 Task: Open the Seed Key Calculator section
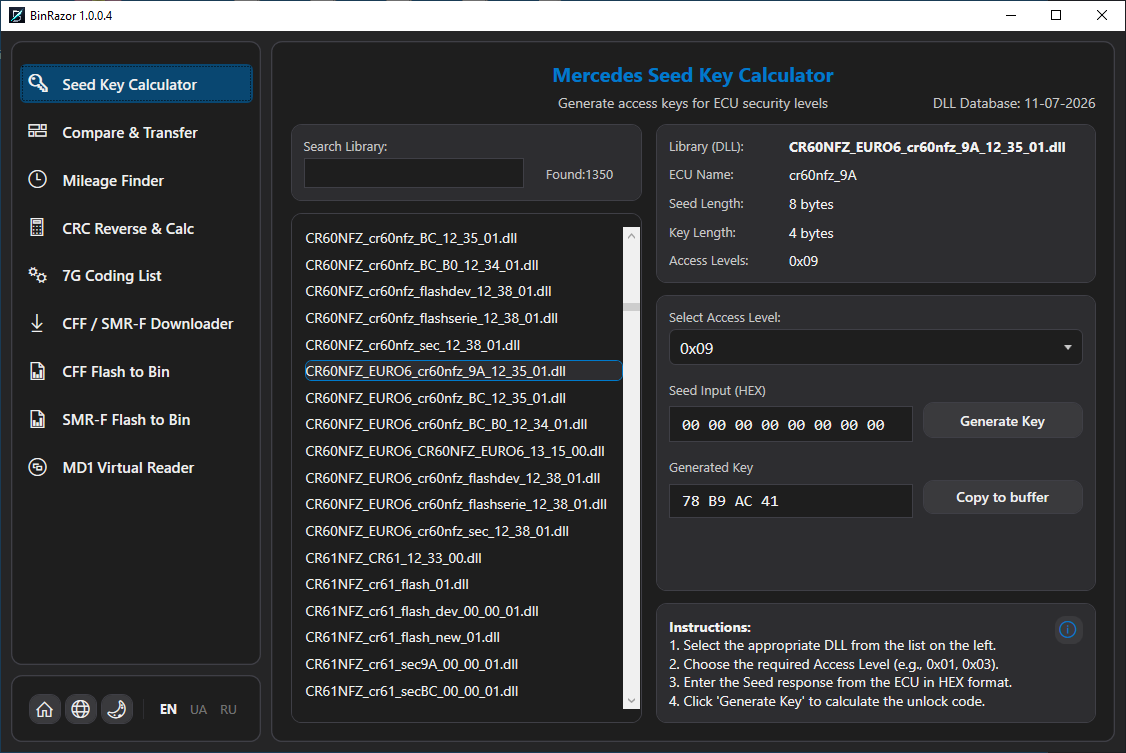[136, 84]
